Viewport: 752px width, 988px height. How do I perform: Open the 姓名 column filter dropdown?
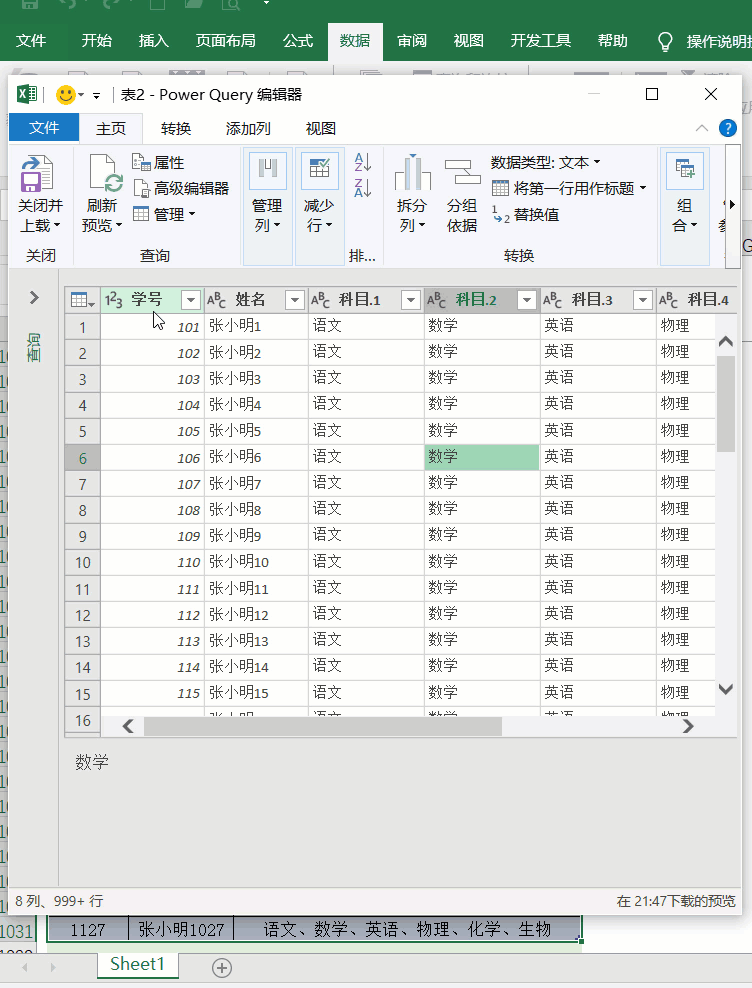click(294, 300)
